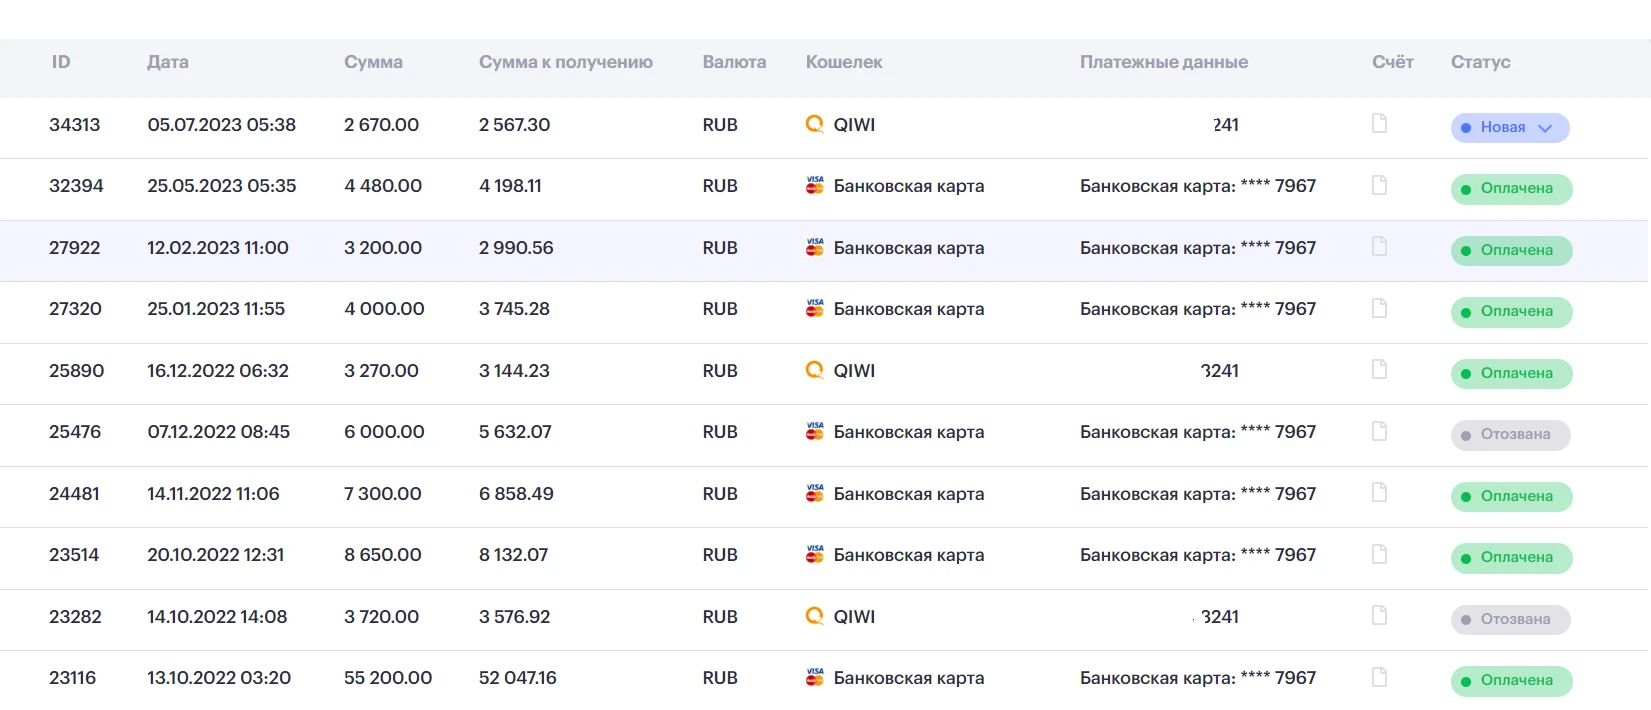Click QIWI wallet icon in row 34313
The width and height of the screenshot is (1651, 710).
coord(815,124)
